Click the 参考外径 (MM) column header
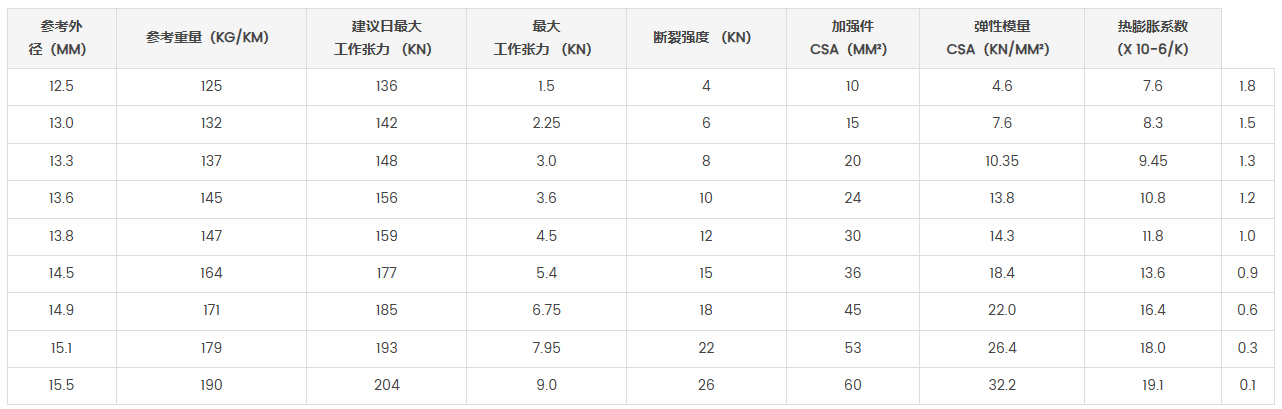Screen dimensions: 1282x409 click(62, 38)
